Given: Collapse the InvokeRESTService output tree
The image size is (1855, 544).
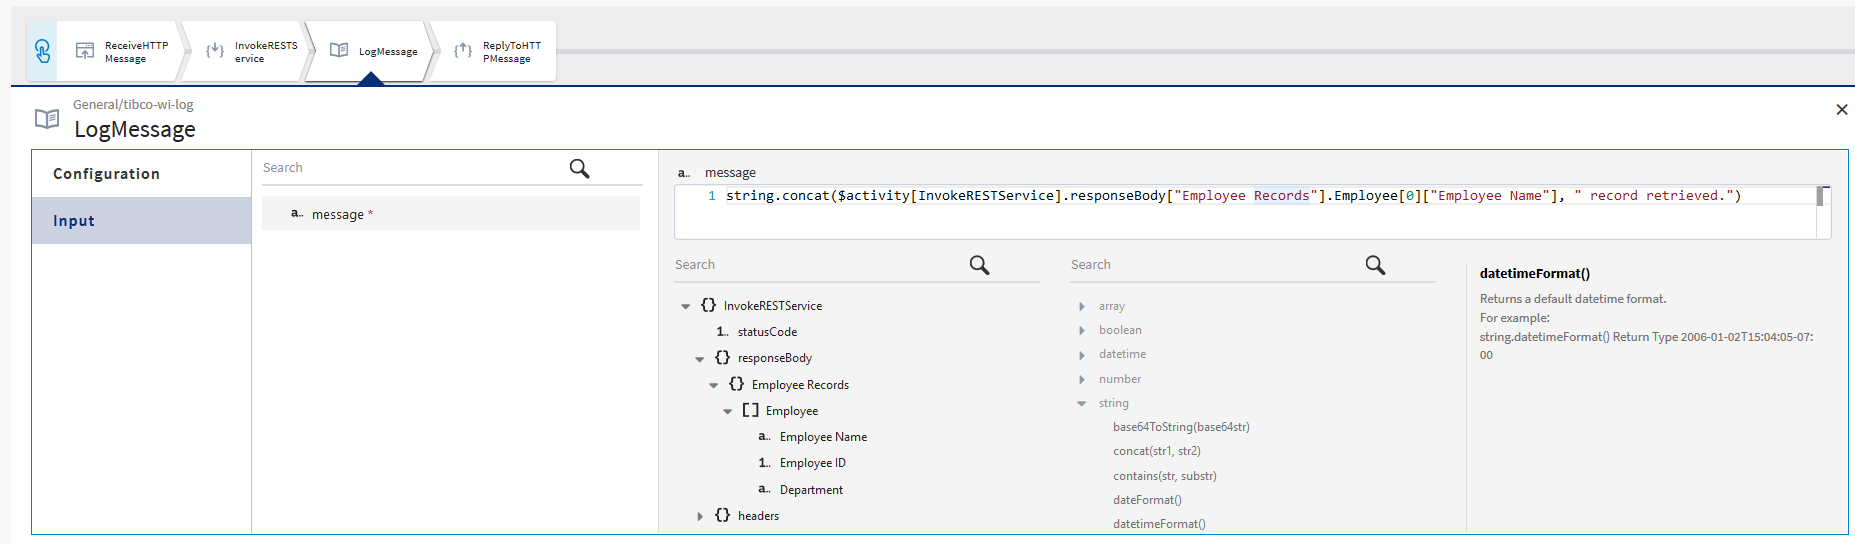Looking at the screenshot, I should [x=685, y=306].
